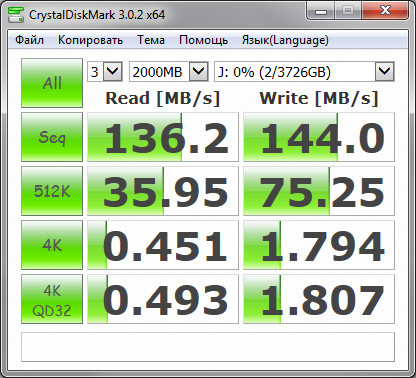The width and height of the screenshot is (416, 378).
Task: Start the 4K QD32 test
Action: click(52, 299)
